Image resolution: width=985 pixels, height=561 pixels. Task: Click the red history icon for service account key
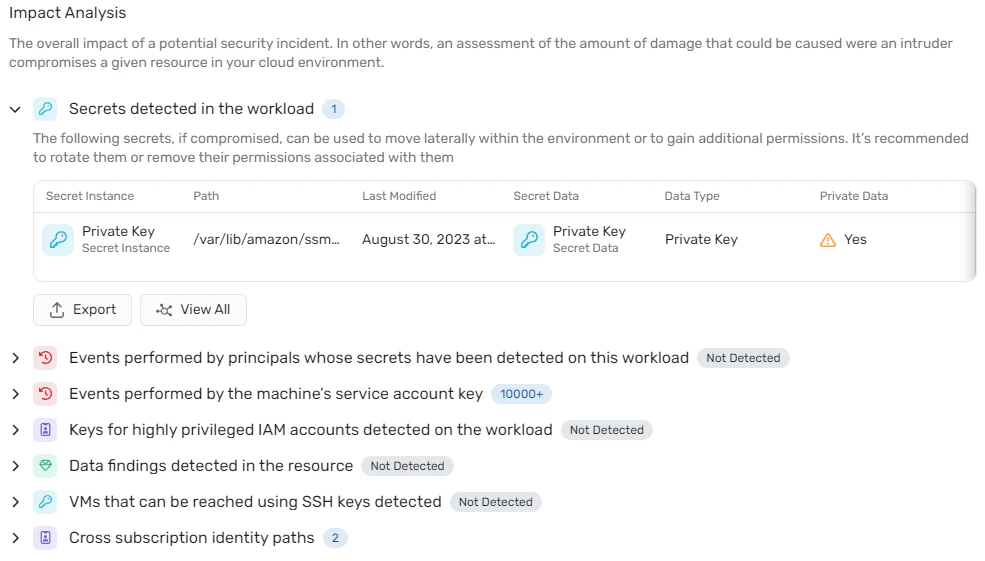click(45, 394)
